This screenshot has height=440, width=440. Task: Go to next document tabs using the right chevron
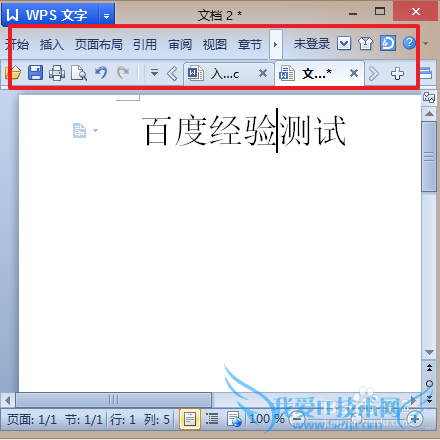[374, 73]
